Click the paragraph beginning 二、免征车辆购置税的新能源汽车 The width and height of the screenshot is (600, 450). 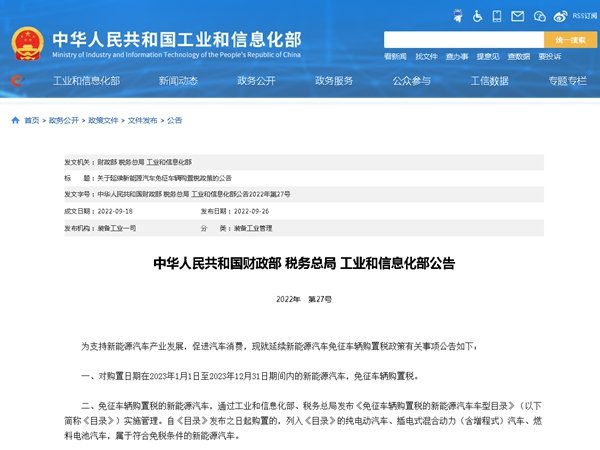tap(304, 421)
